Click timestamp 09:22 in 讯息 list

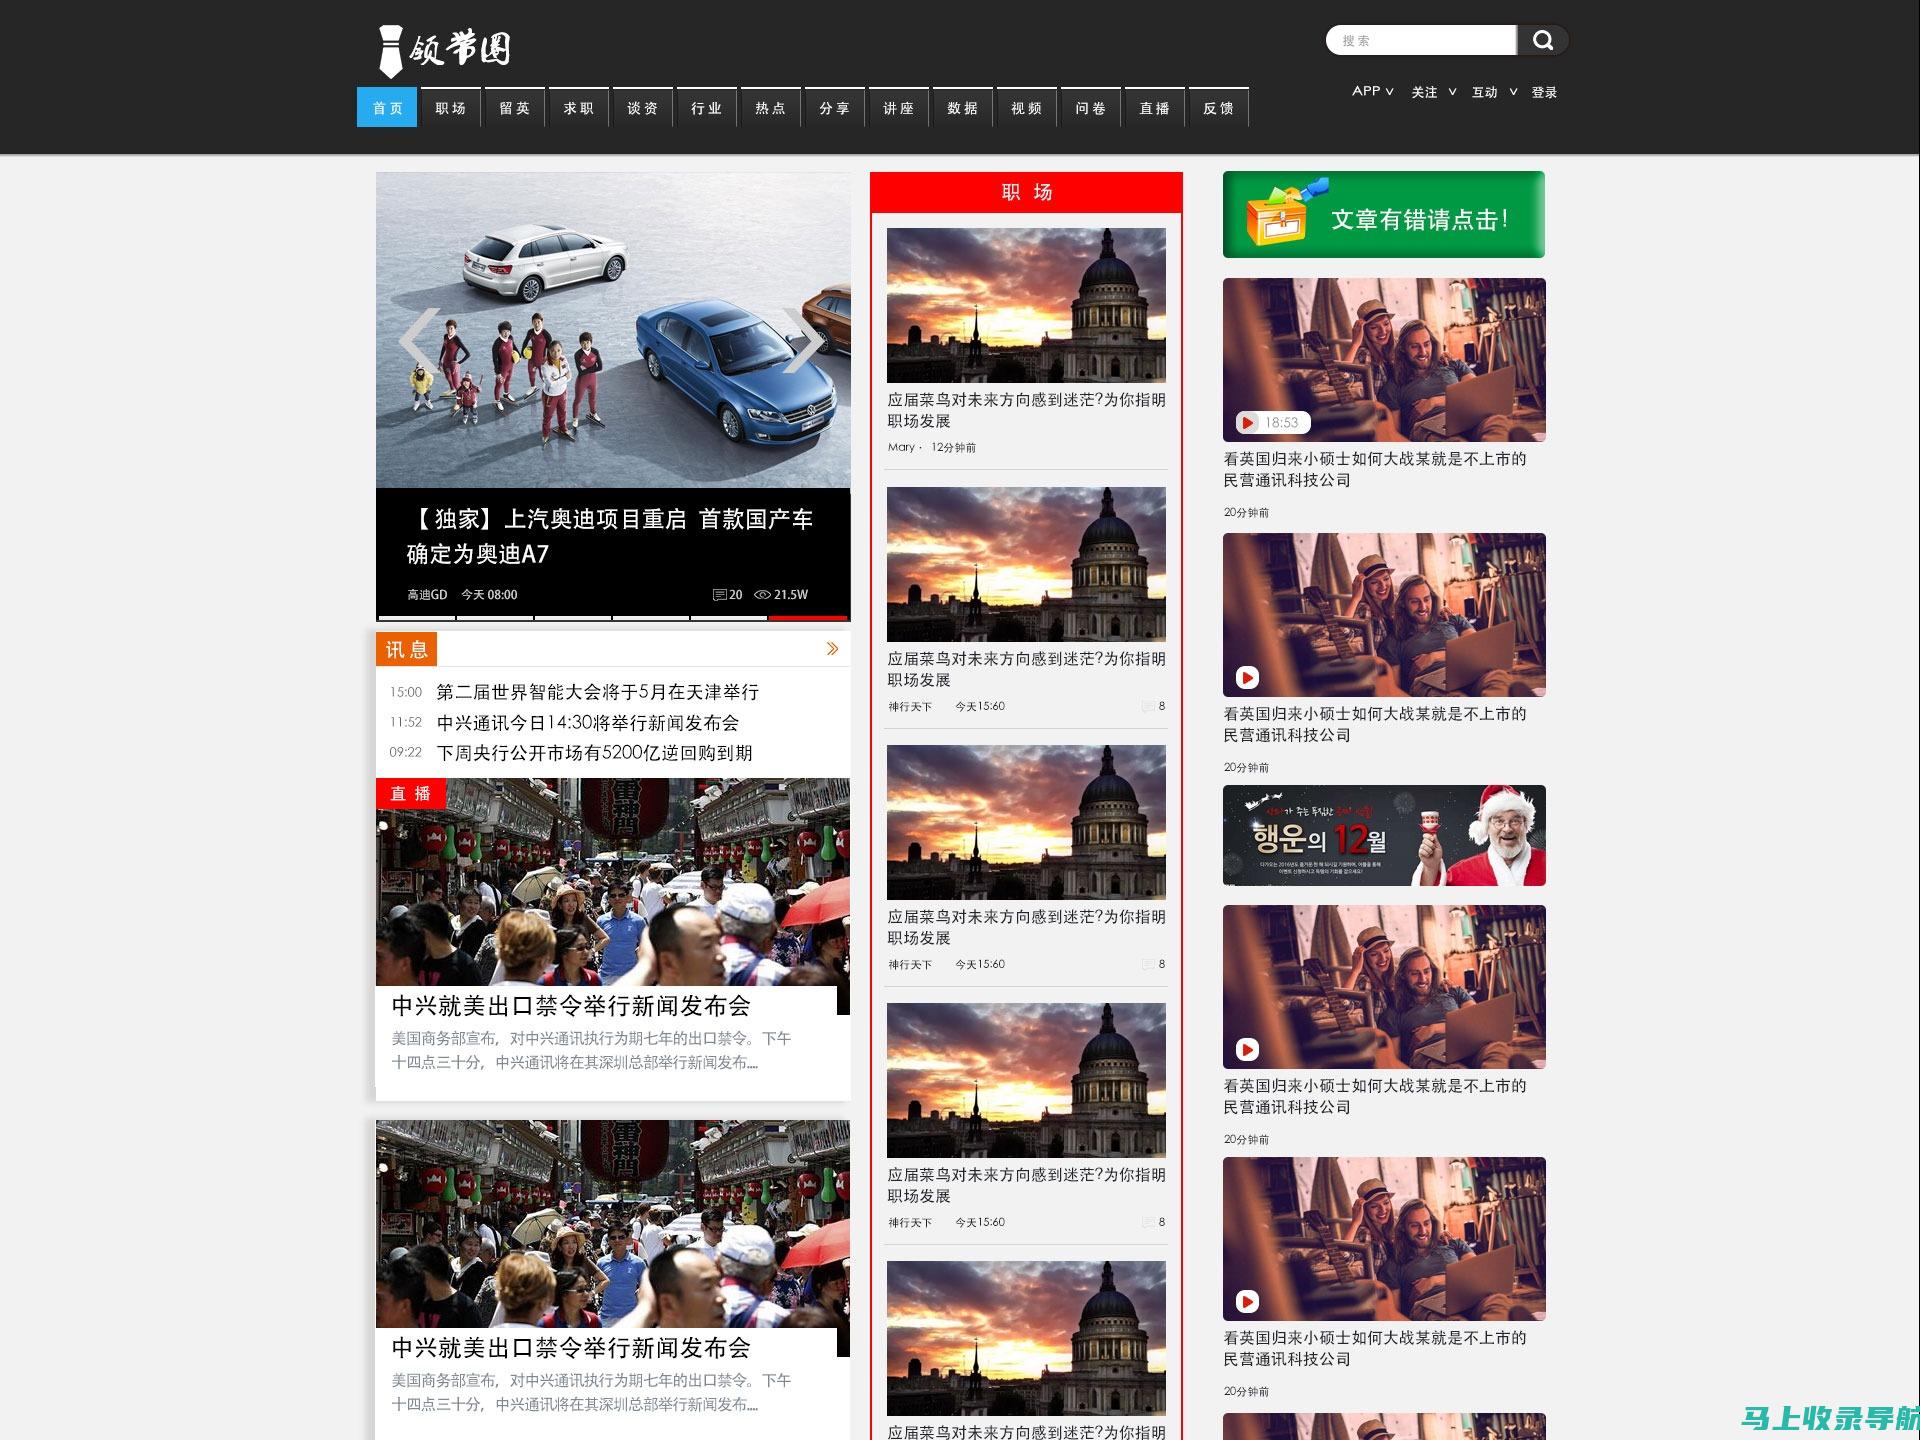tap(406, 752)
